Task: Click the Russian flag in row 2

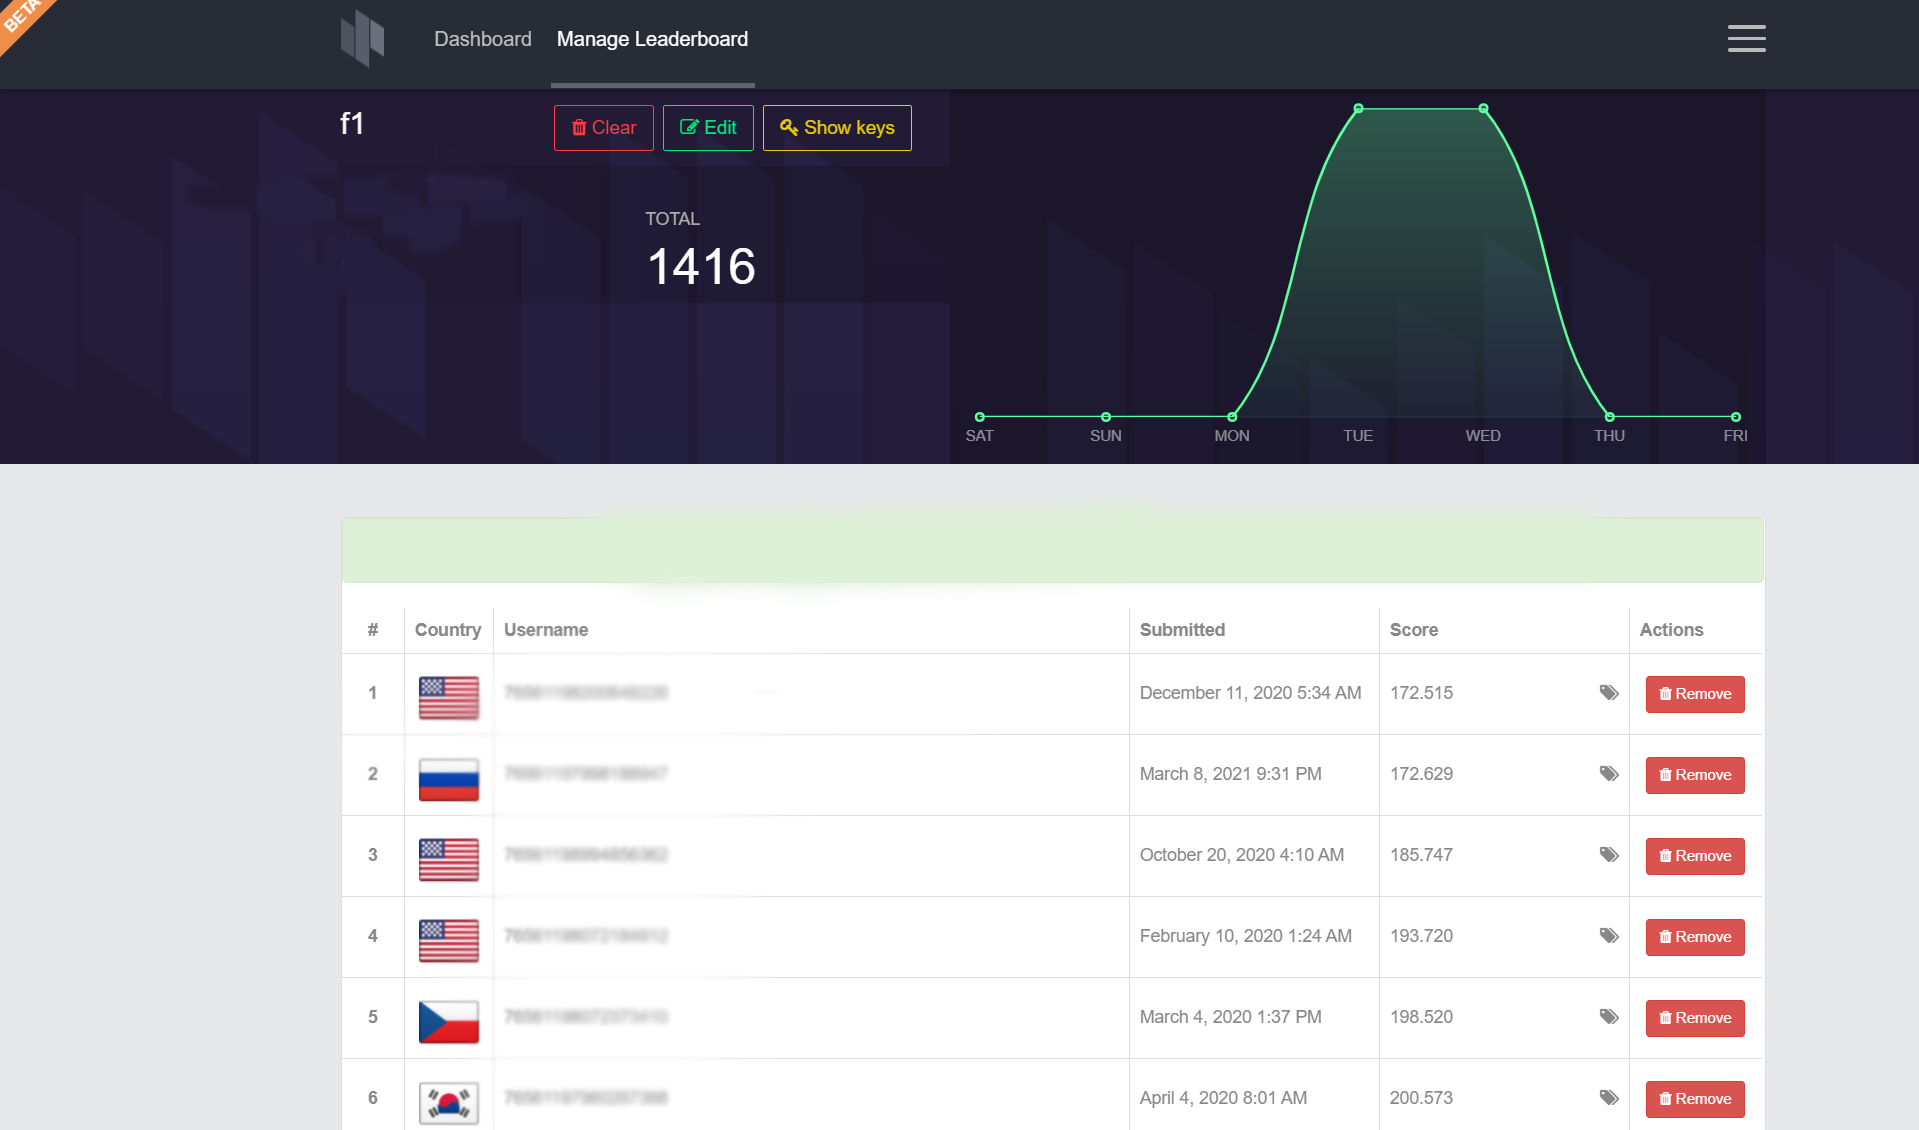Action: [x=448, y=779]
